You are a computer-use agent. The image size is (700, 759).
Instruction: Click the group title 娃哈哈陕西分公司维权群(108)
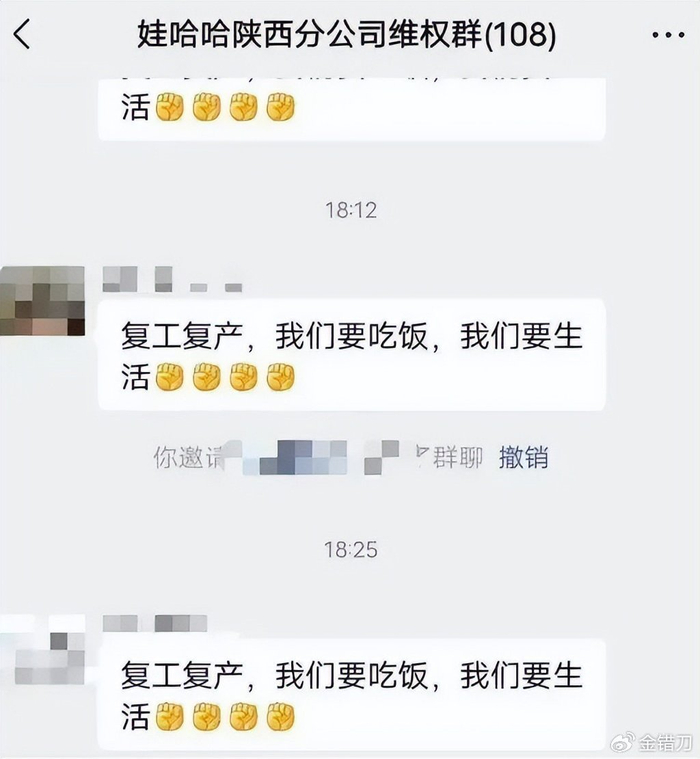pos(347,35)
